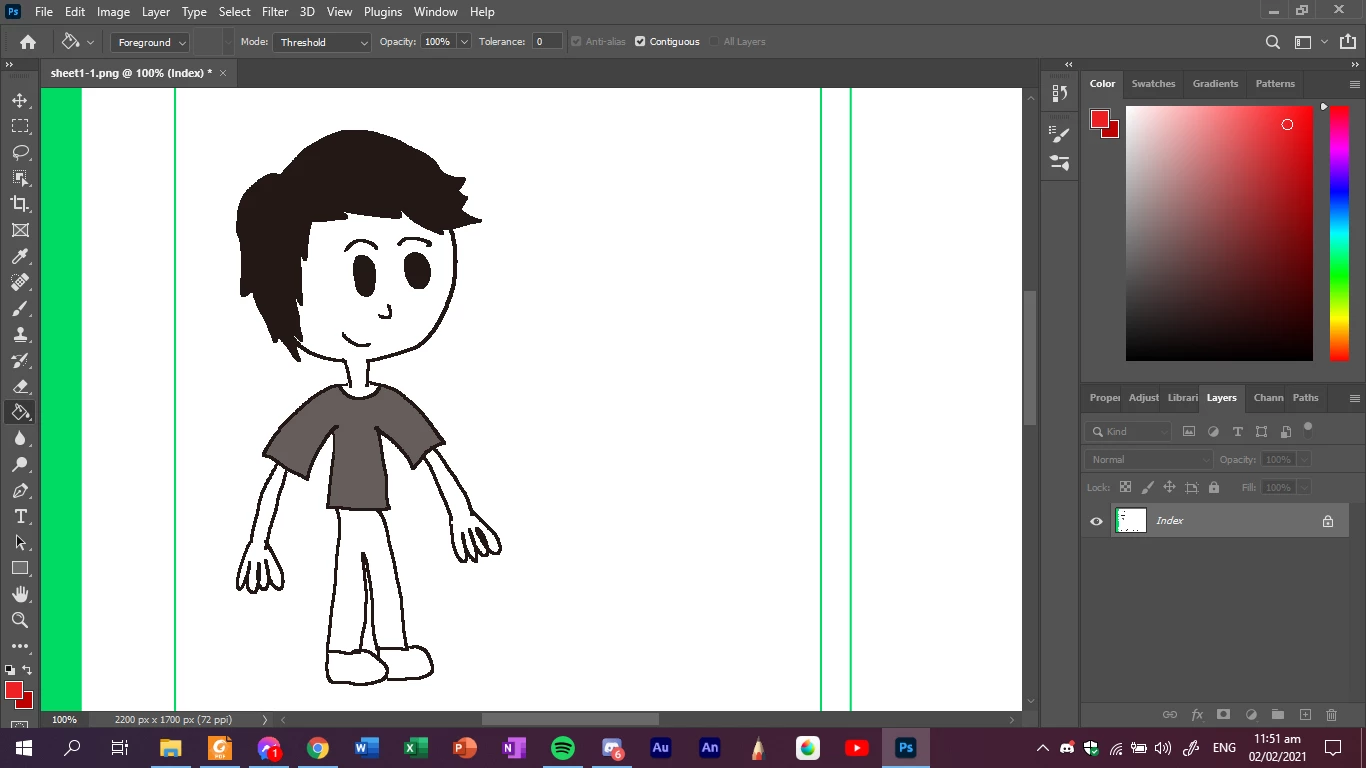This screenshot has height=768, width=1366.
Task: Select the Move tool
Action: pyautogui.click(x=20, y=100)
